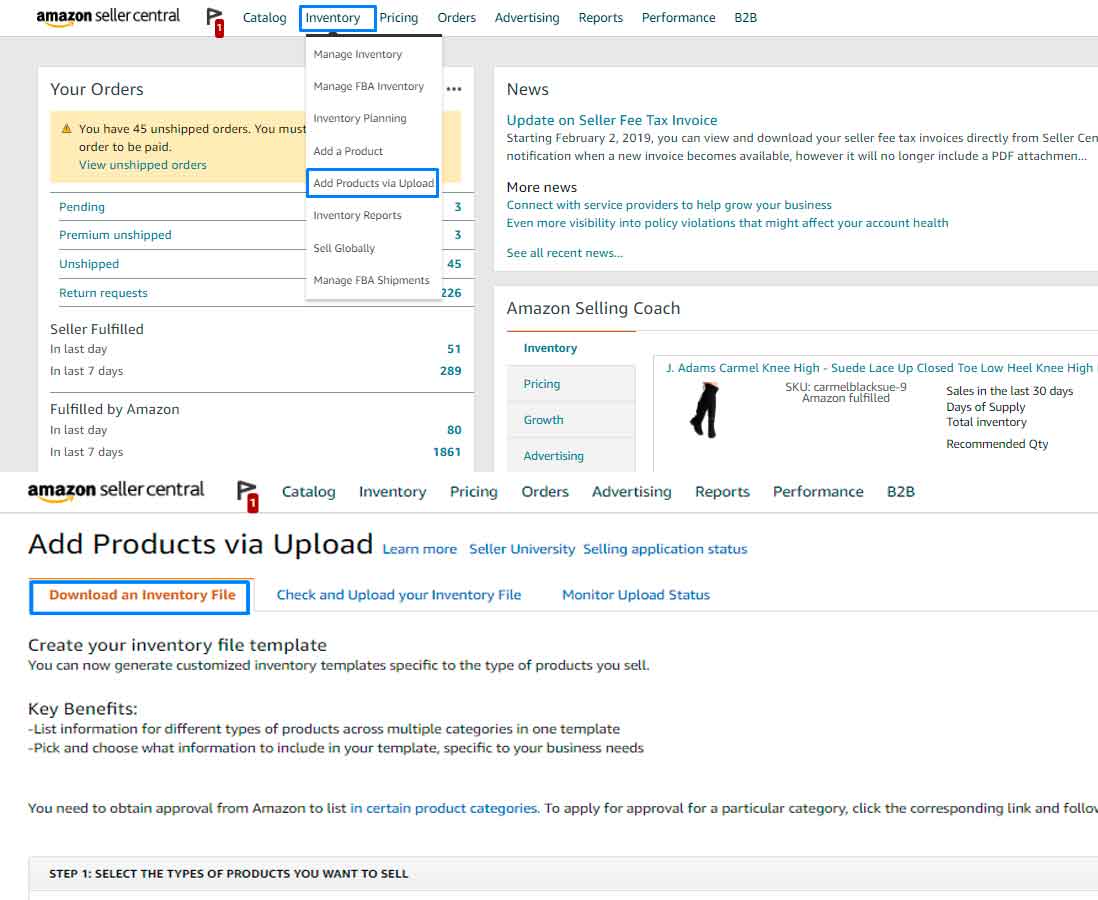Image resolution: width=1098 pixels, height=900 pixels.
Task: Open the policy violations visibility news link
Action: 727,223
